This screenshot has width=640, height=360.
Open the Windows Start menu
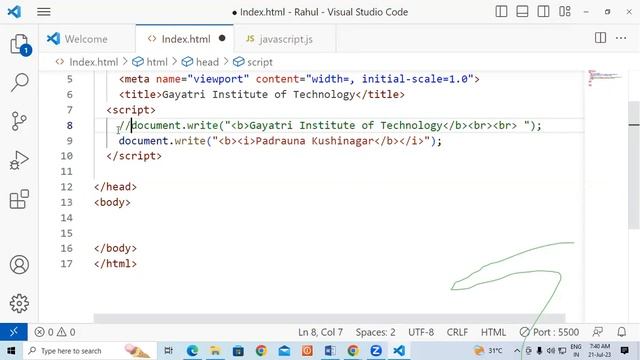[x=11, y=351]
